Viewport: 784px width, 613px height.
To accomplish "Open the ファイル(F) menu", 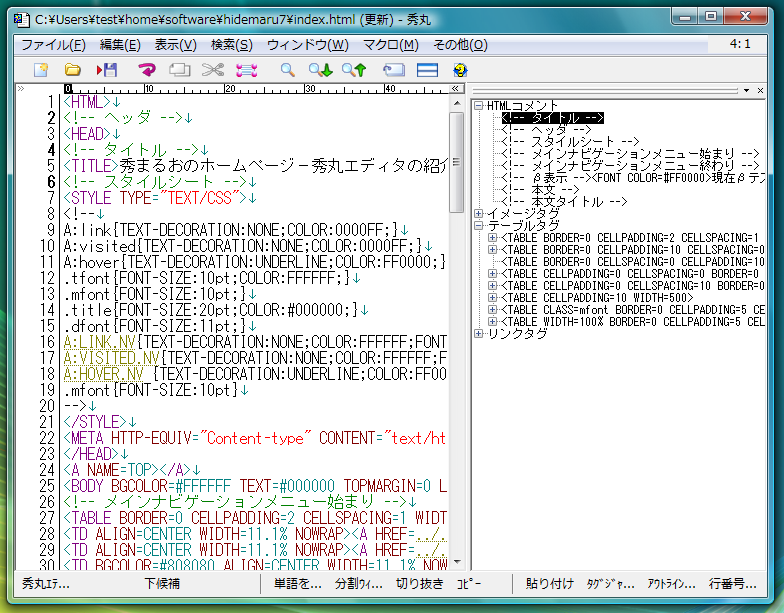I will 54,45.
